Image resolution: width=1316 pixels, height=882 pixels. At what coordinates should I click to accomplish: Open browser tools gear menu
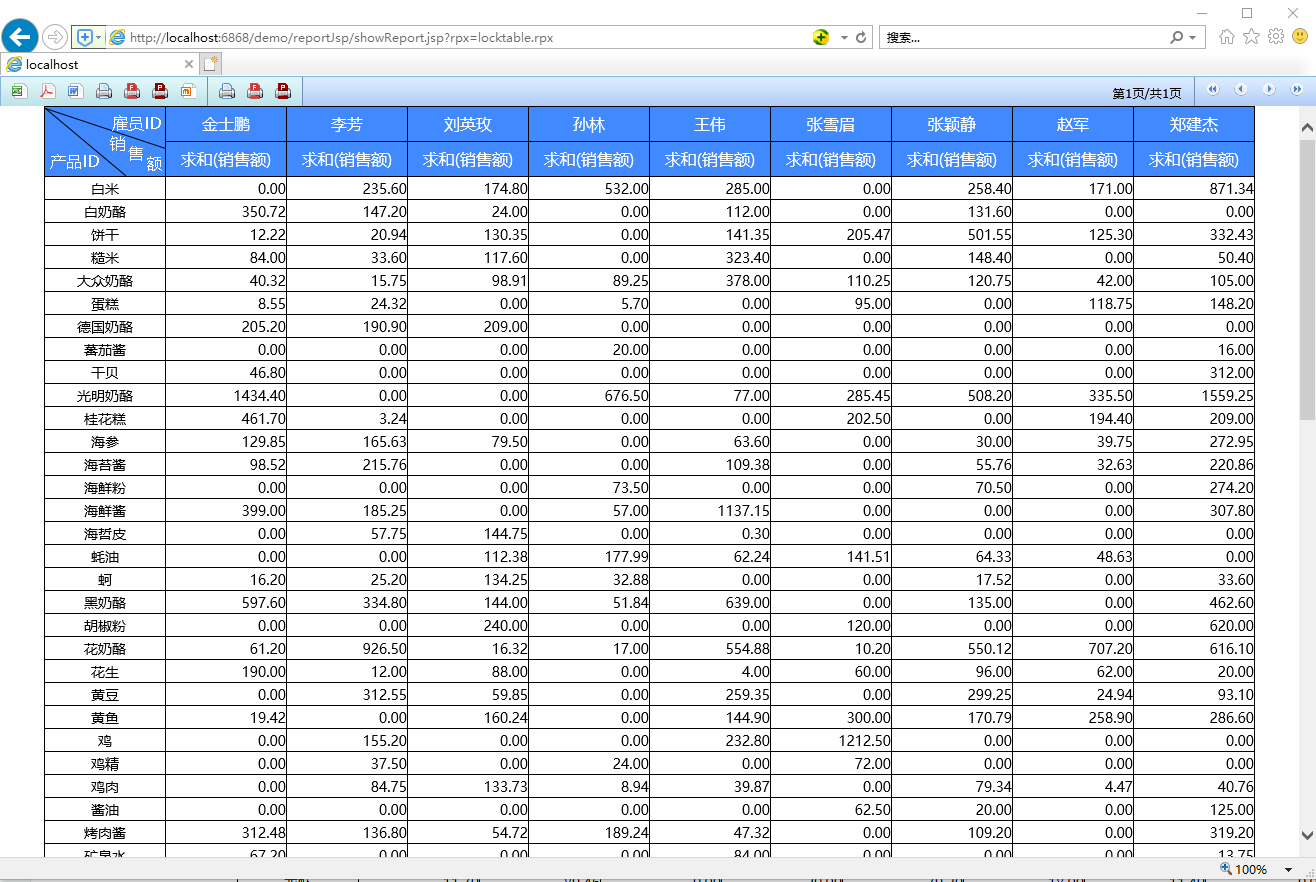pos(1275,37)
